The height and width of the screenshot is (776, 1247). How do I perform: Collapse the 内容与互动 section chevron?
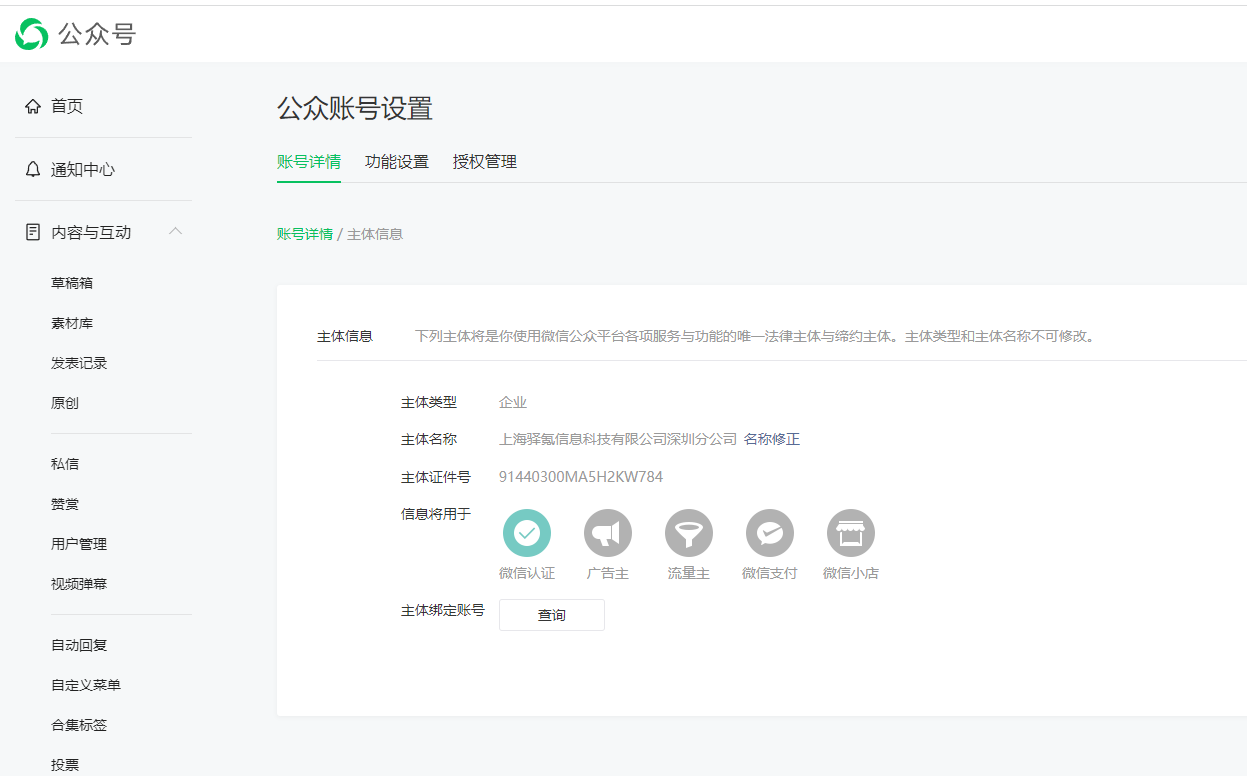tap(175, 231)
